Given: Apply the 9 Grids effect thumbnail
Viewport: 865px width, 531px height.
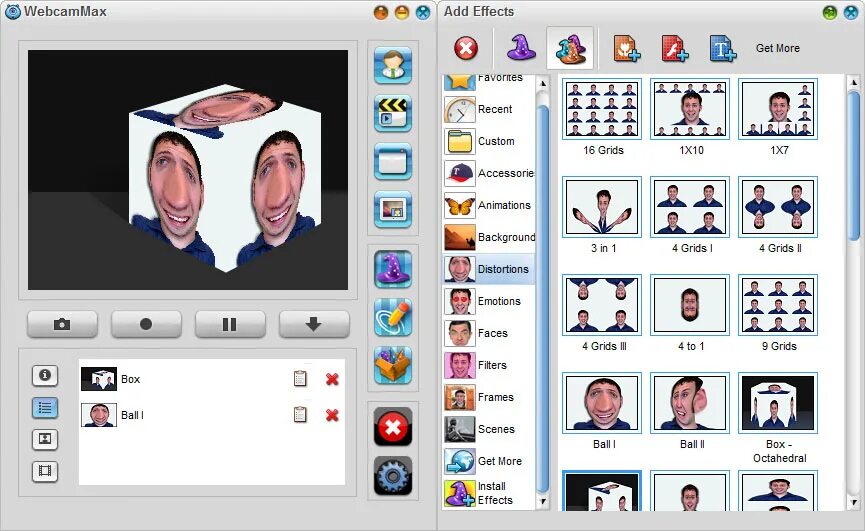Looking at the screenshot, I should point(778,305).
